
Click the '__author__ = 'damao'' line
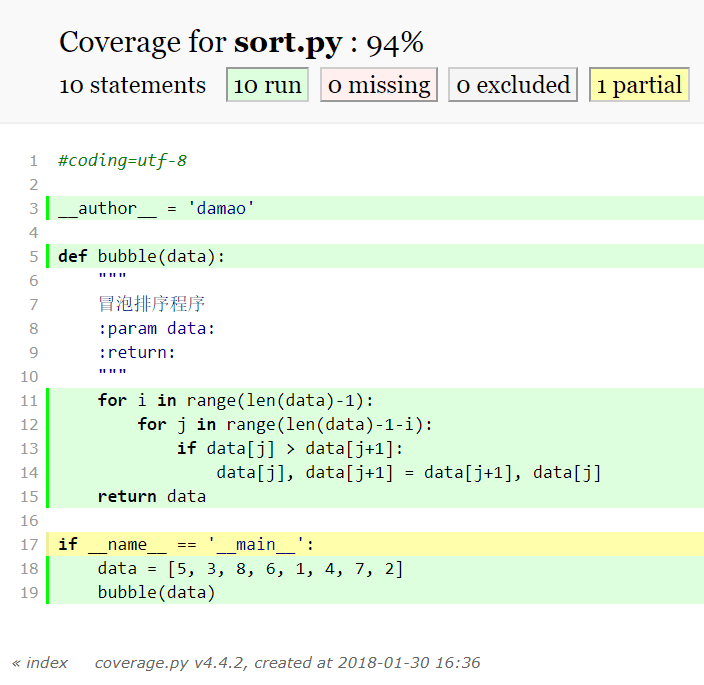tap(156, 208)
